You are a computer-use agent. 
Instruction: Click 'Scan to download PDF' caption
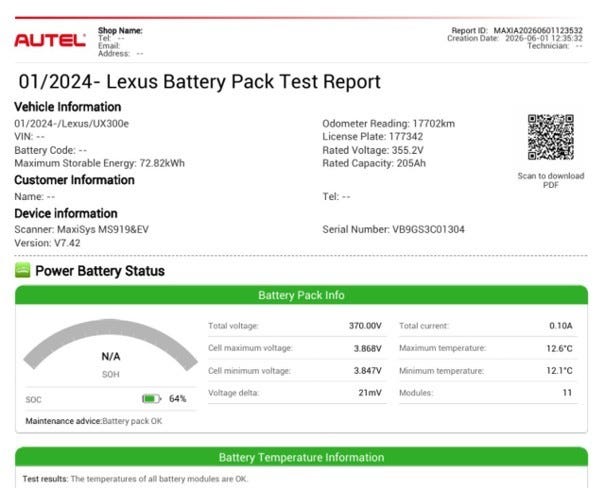[551, 180]
